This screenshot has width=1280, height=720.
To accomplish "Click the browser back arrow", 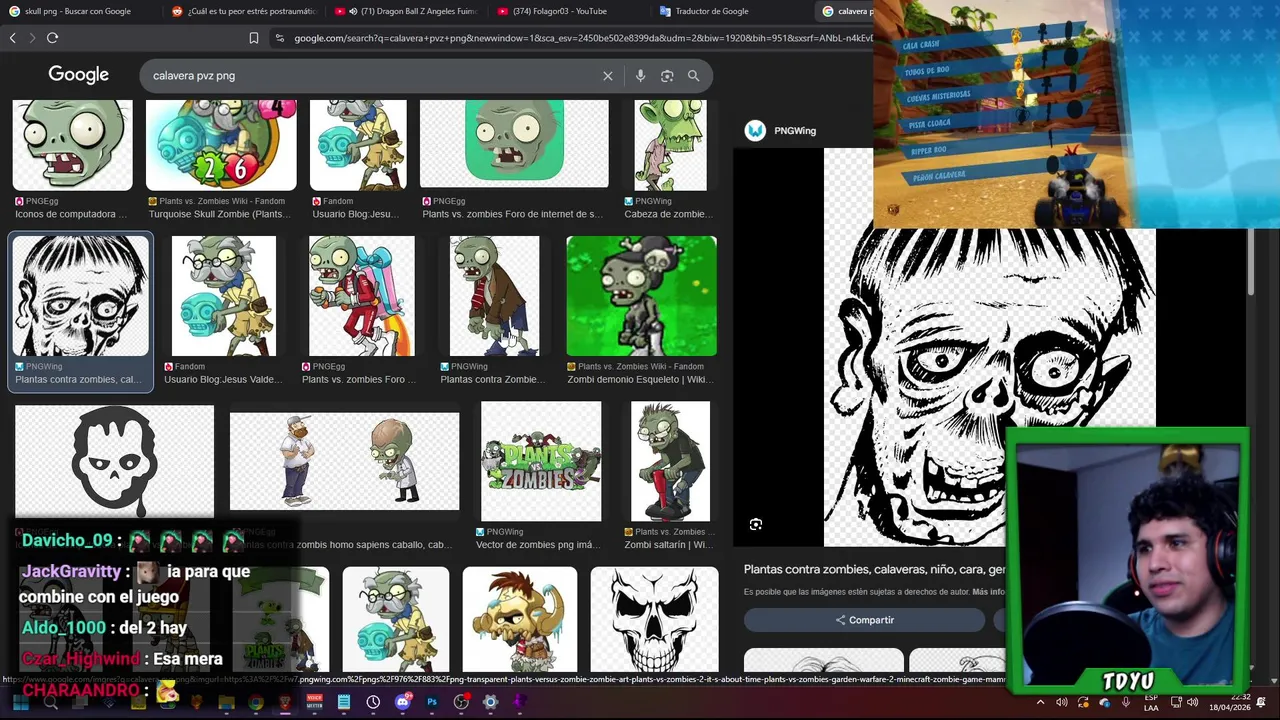I will [x=12, y=38].
